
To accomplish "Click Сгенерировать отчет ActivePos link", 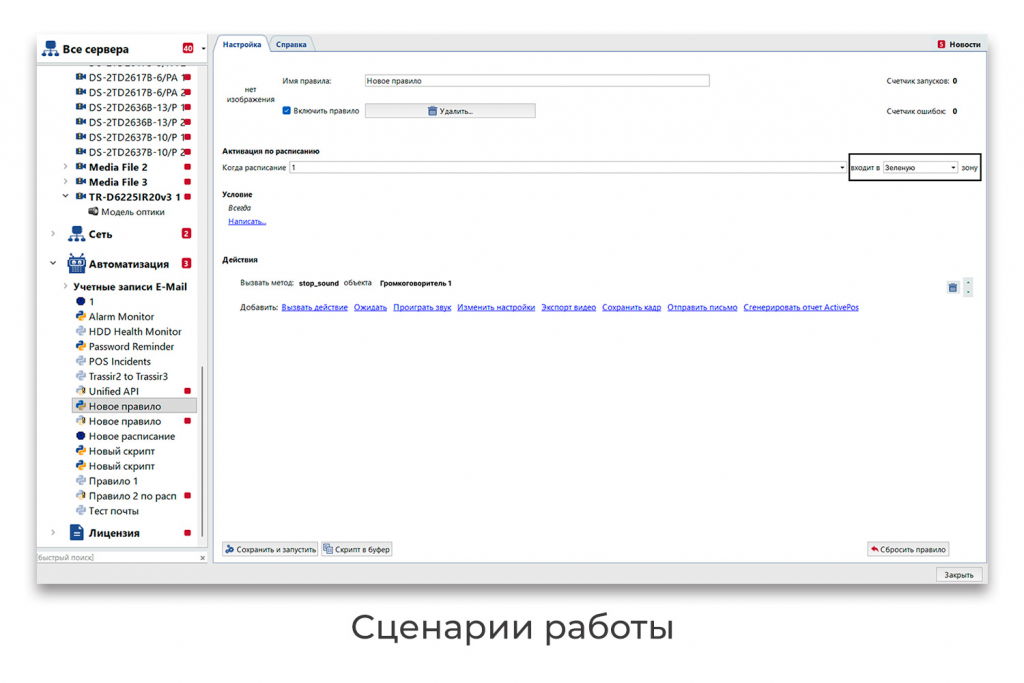I will pos(801,308).
